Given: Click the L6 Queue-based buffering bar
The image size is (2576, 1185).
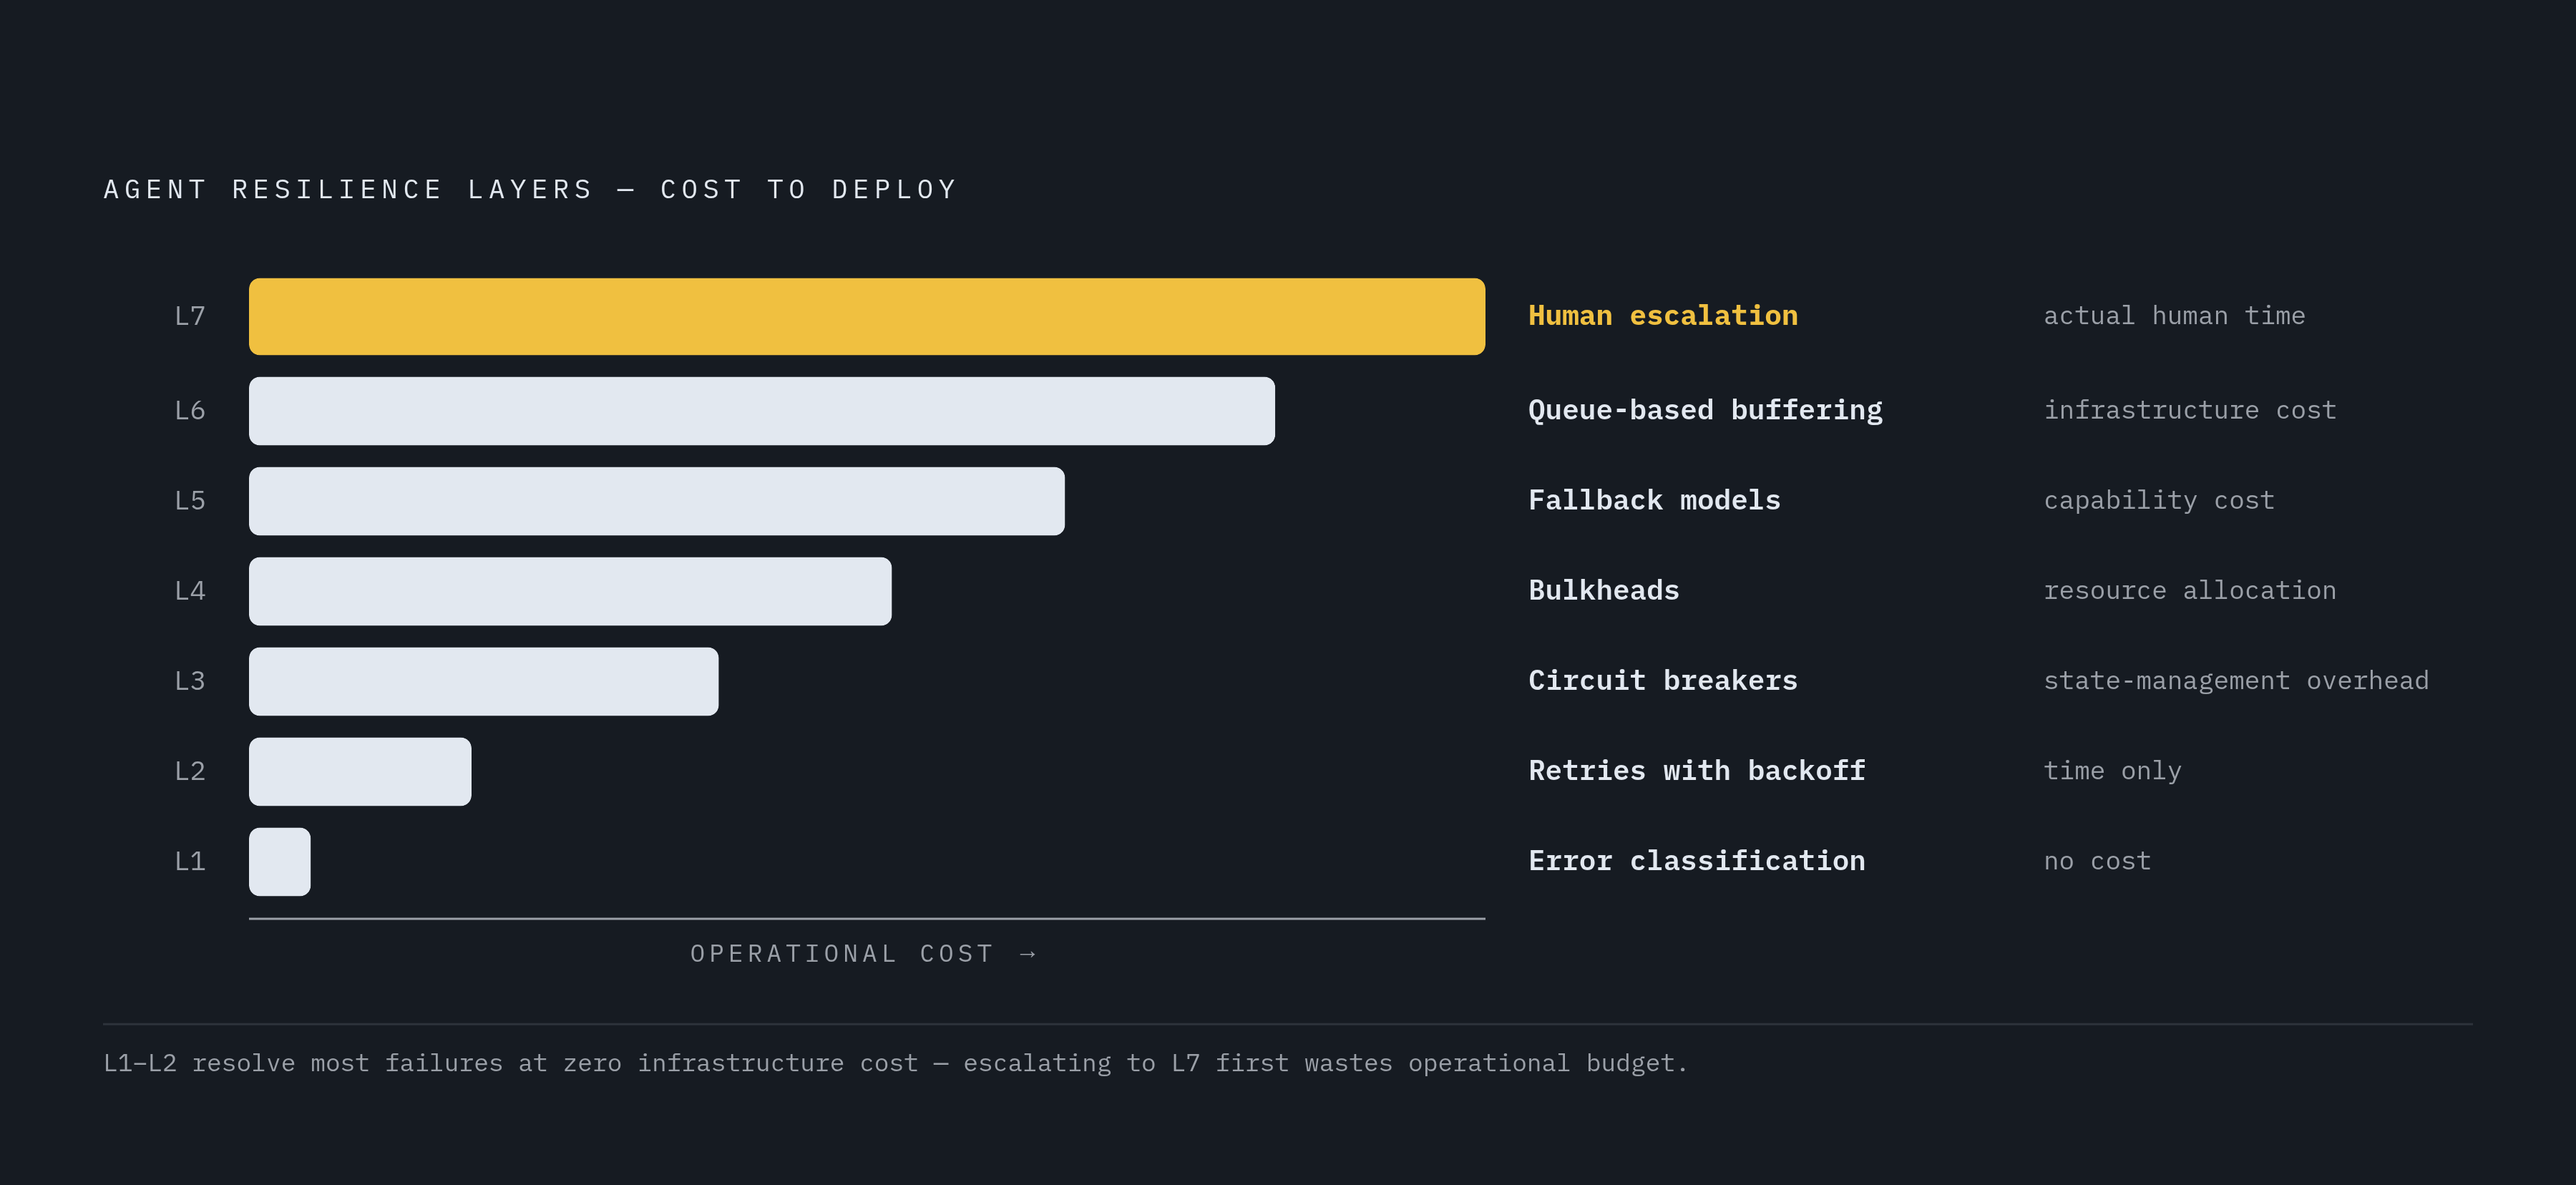Looking at the screenshot, I should [x=762, y=411].
